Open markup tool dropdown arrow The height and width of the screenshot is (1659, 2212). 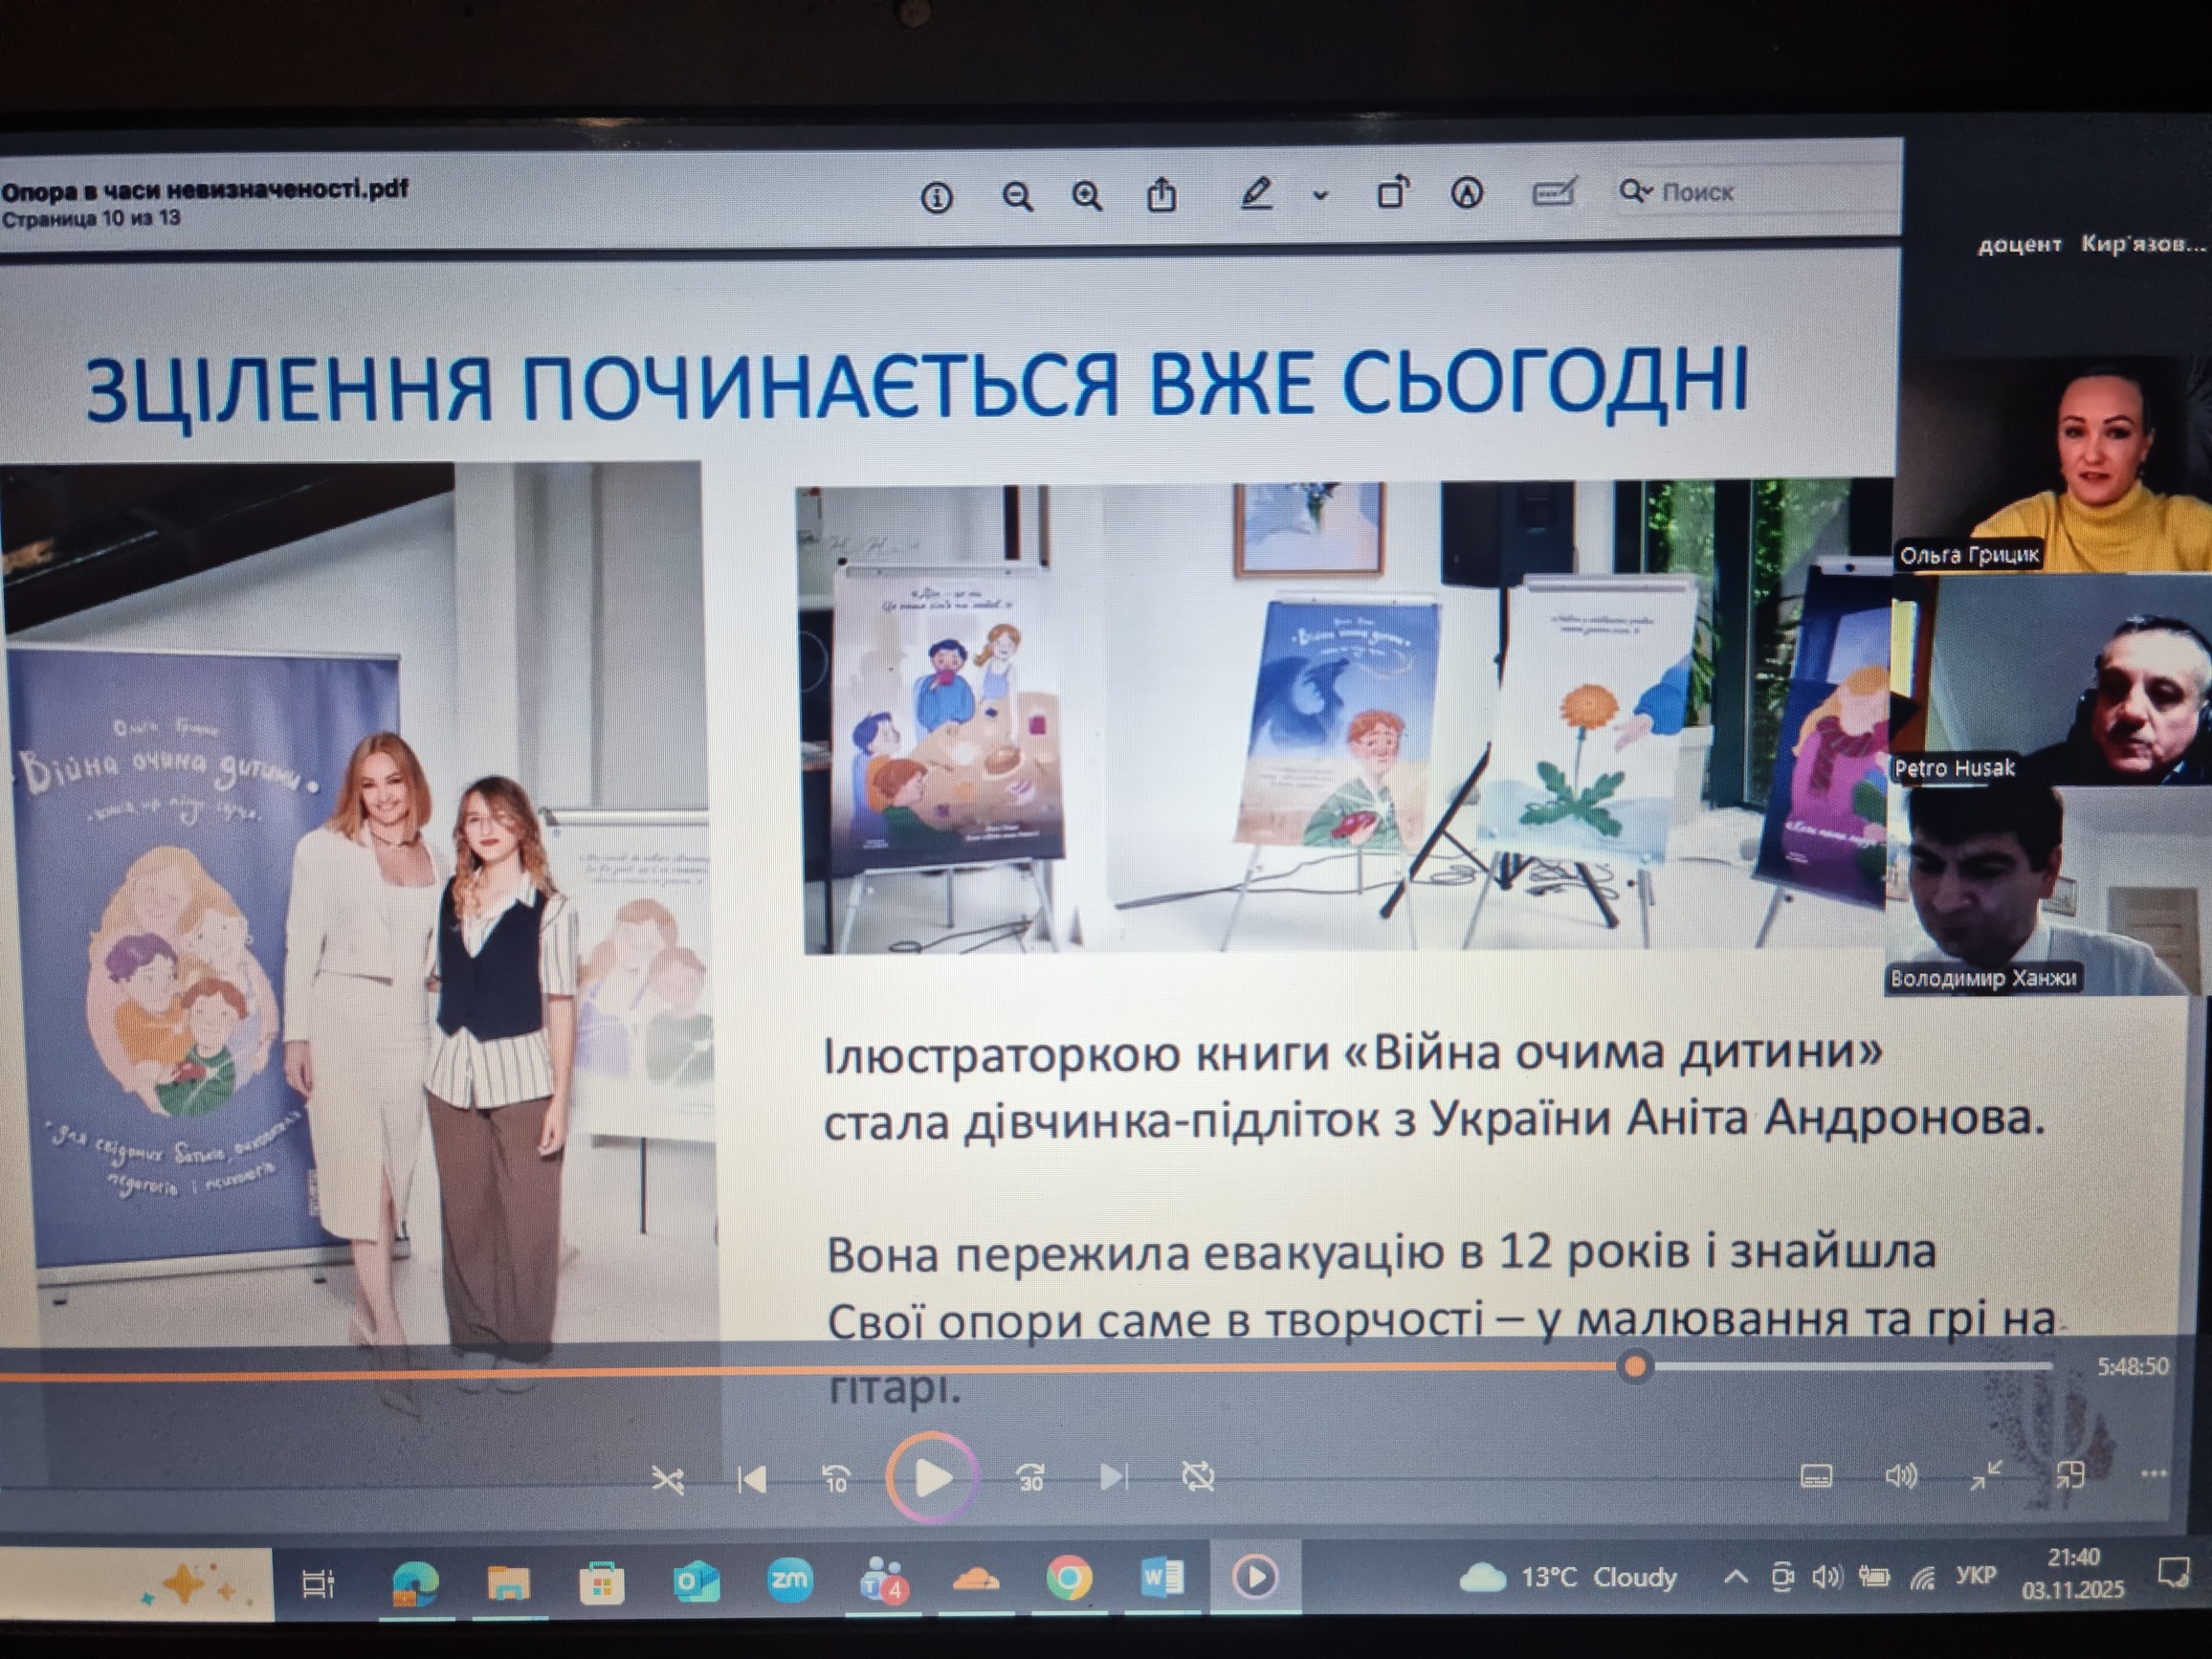tap(1320, 196)
